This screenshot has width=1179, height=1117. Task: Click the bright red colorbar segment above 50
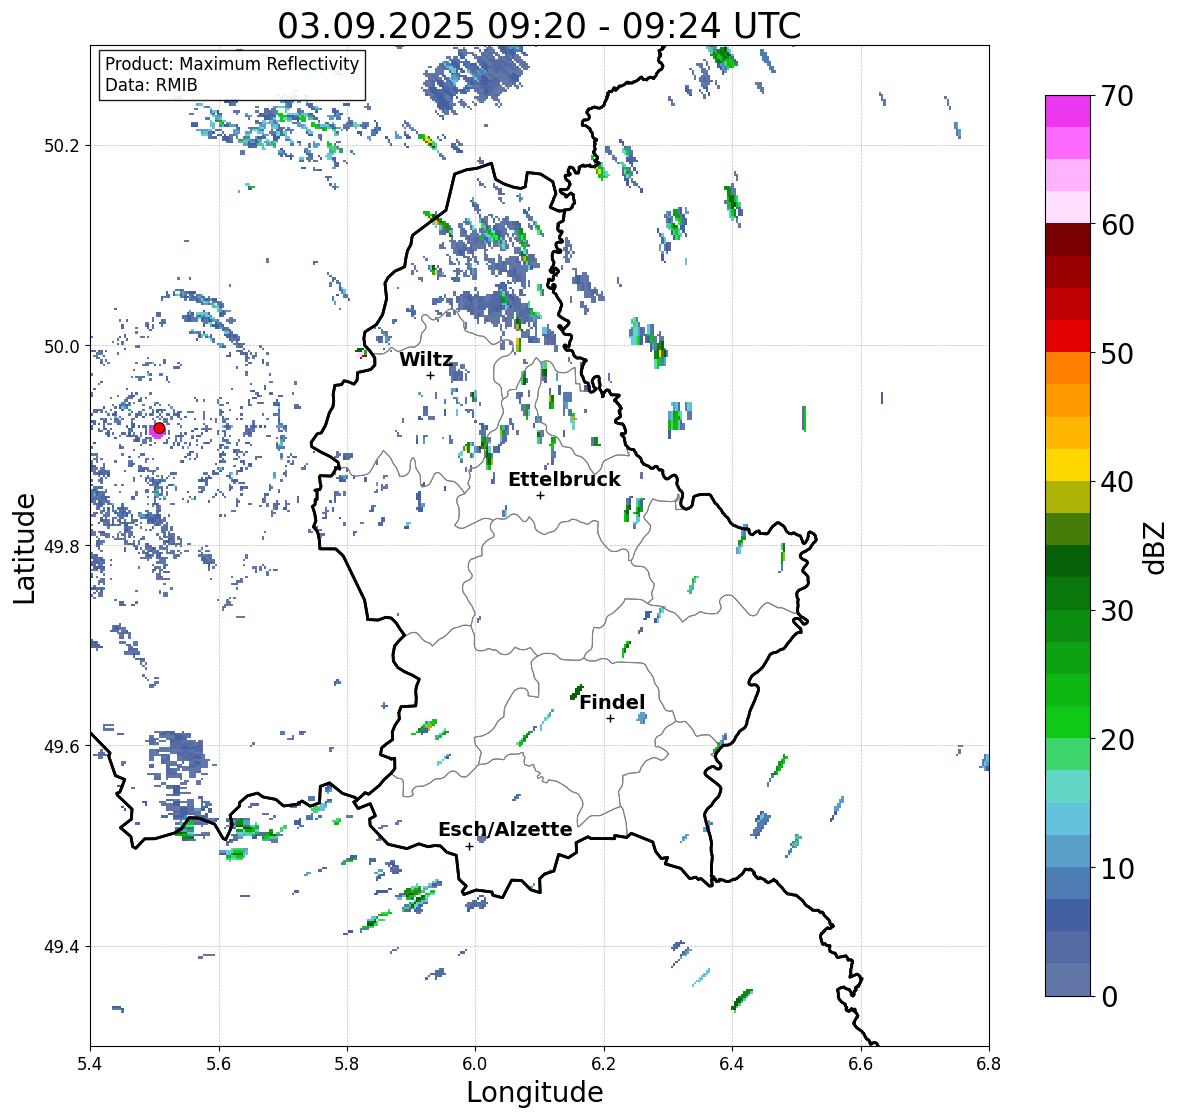click(x=1068, y=336)
